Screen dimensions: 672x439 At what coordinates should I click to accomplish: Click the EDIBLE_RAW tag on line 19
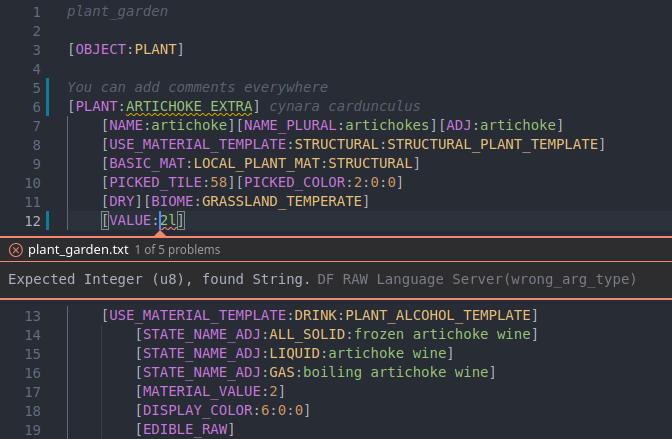[x=185, y=430]
